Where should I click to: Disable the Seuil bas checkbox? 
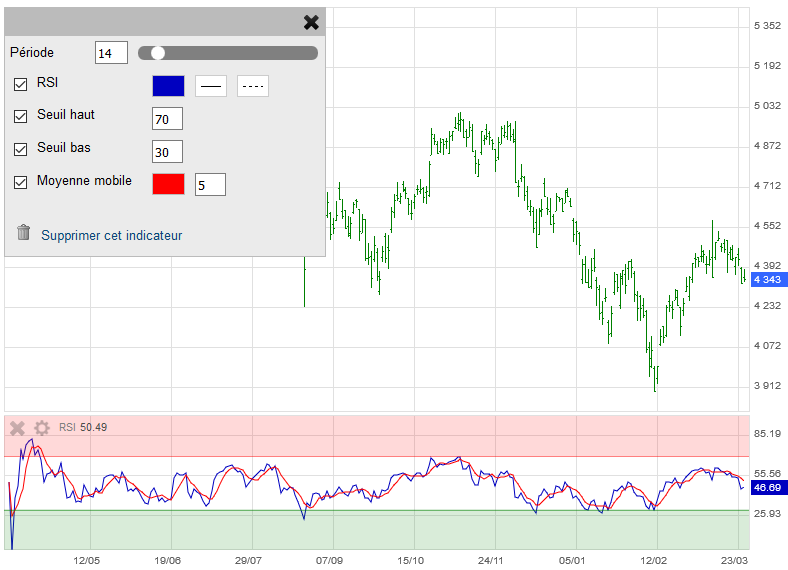click(21, 149)
